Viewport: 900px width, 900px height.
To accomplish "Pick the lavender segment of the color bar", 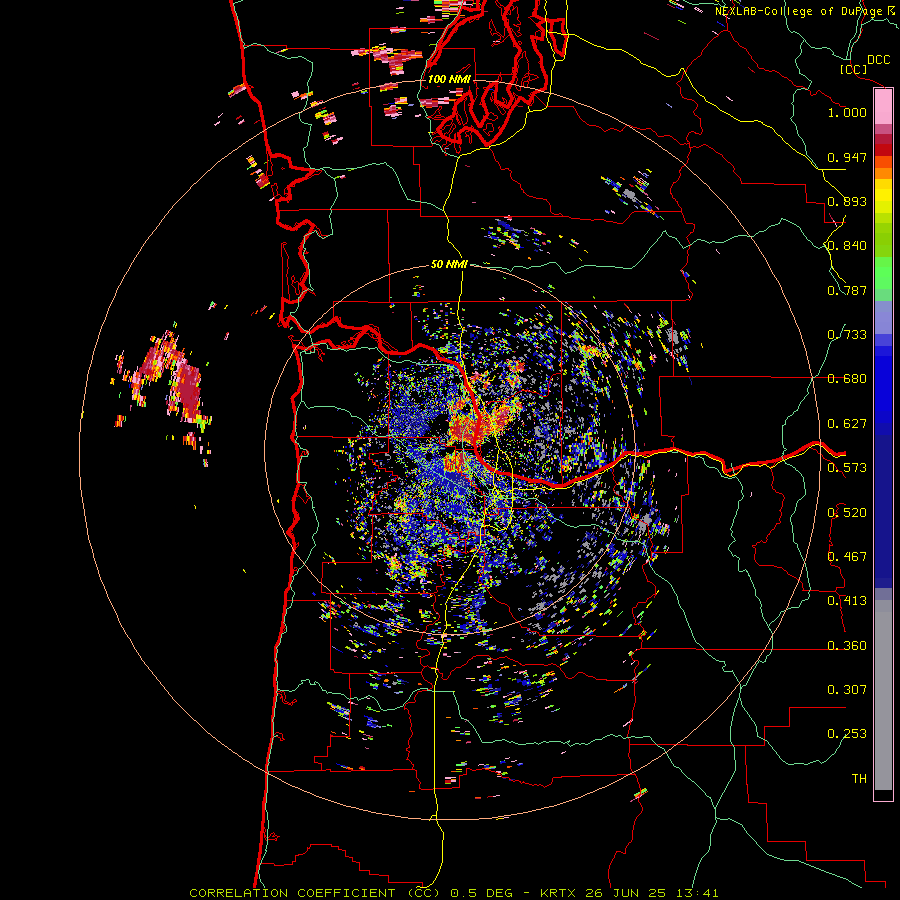I will coord(883,317).
